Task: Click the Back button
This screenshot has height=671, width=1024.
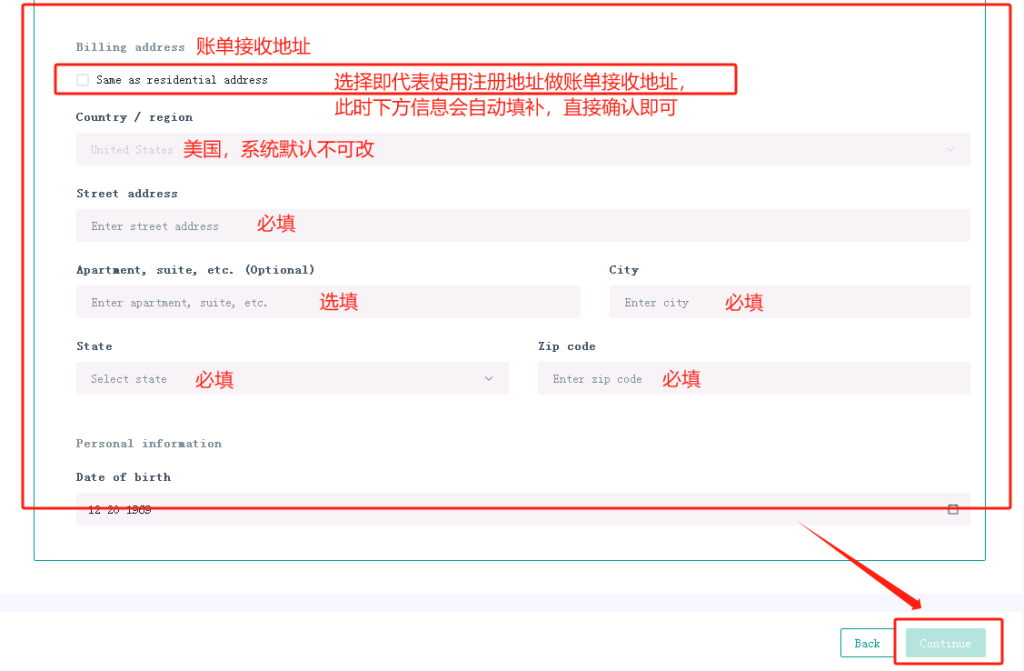Action: (x=867, y=644)
